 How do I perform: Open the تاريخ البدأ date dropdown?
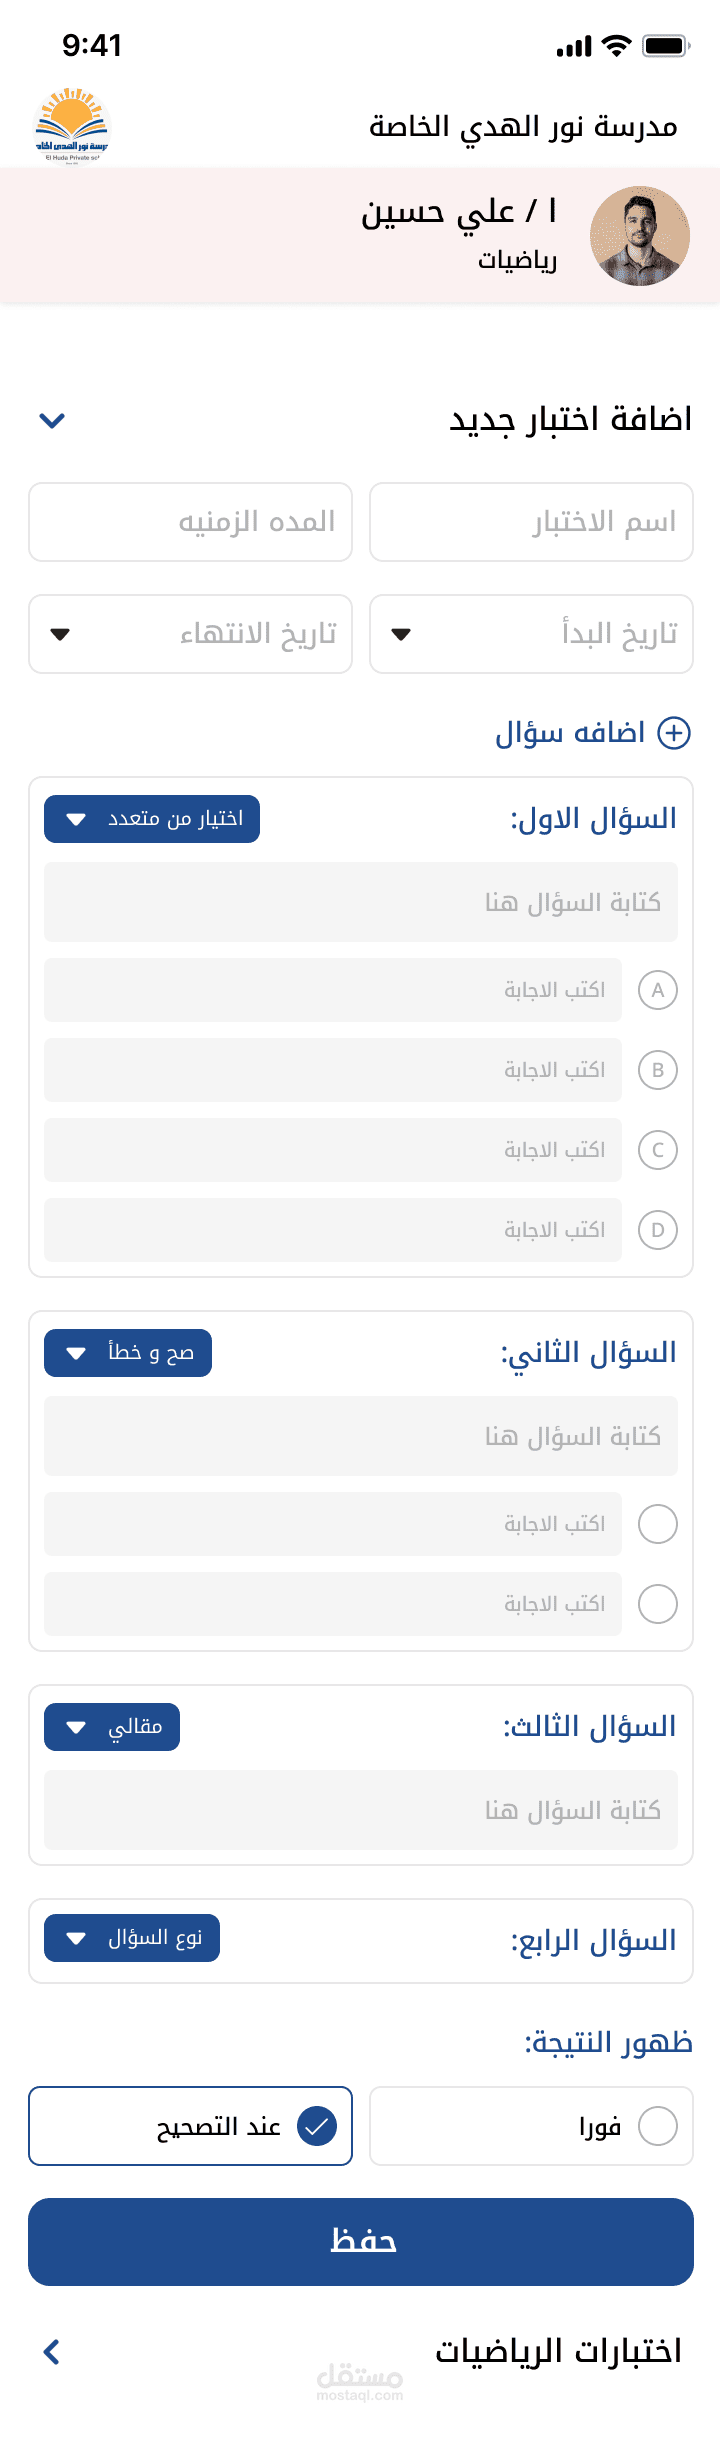pyautogui.click(x=531, y=634)
